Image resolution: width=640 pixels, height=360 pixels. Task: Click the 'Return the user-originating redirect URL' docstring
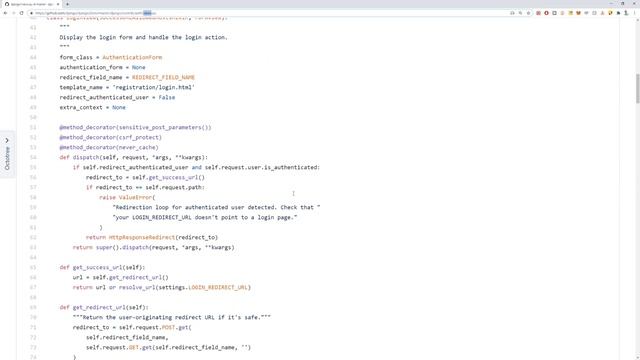click(171, 317)
